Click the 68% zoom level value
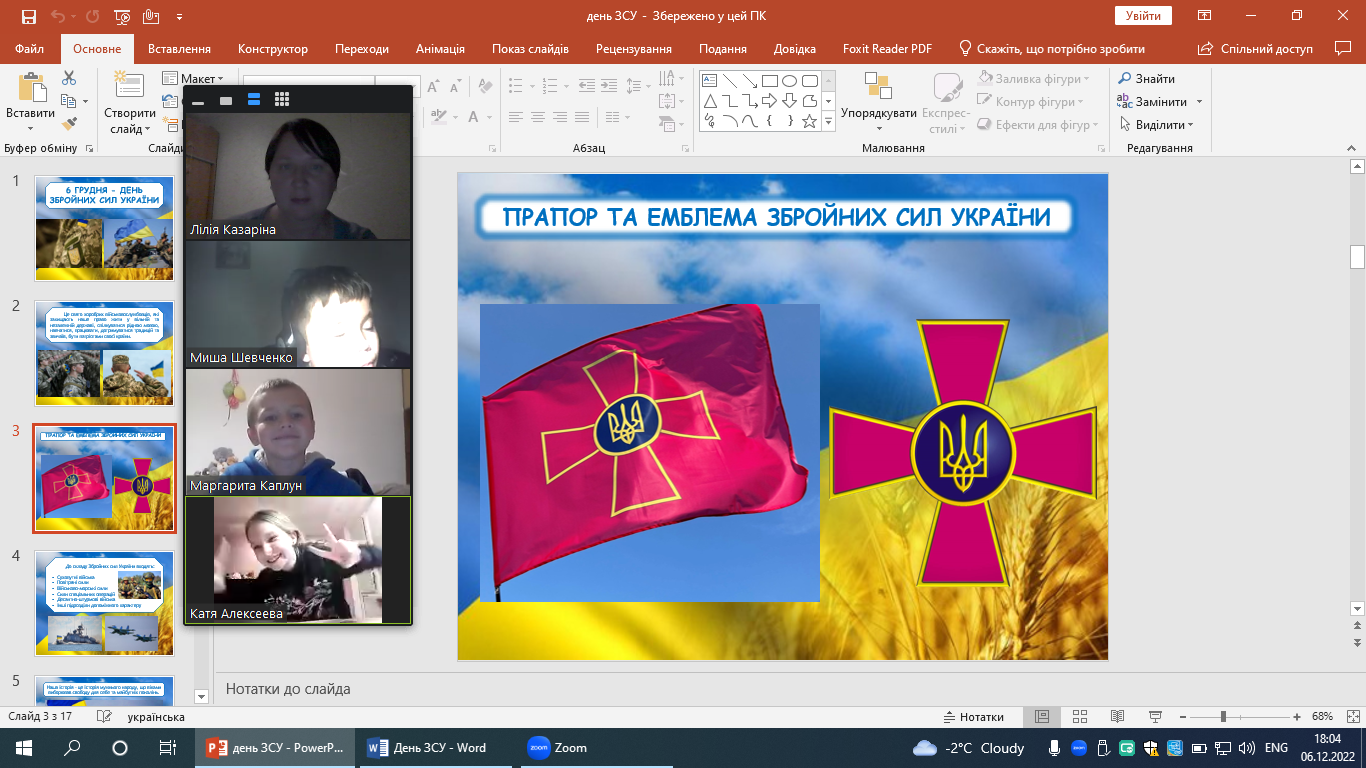The width and height of the screenshot is (1366, 768). [x=1322, y=717]
